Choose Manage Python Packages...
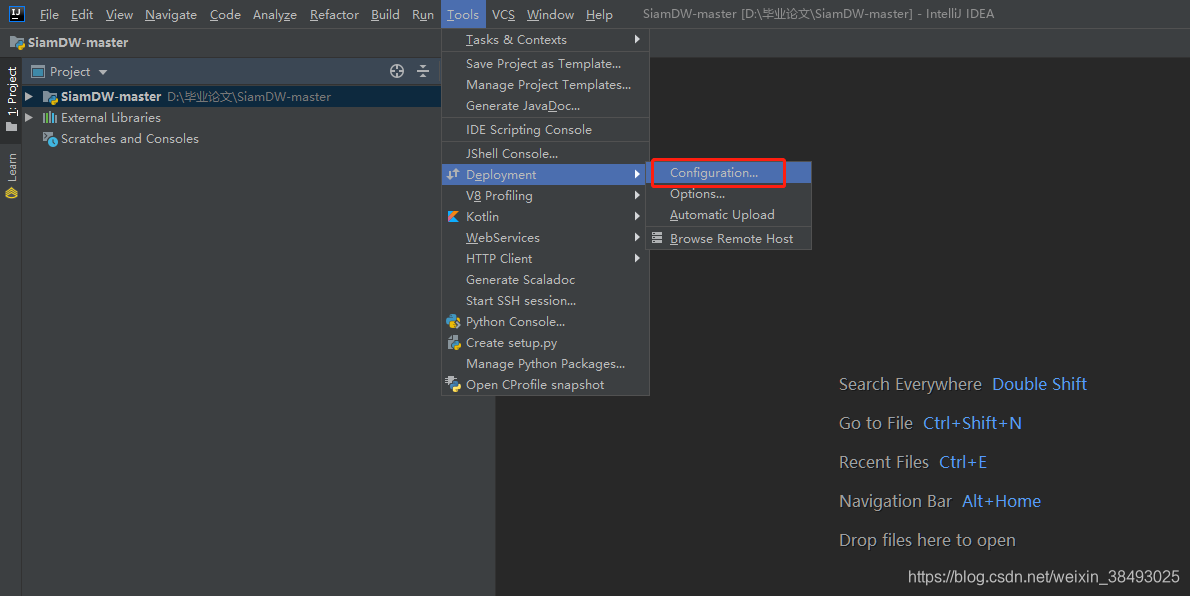 545,364
